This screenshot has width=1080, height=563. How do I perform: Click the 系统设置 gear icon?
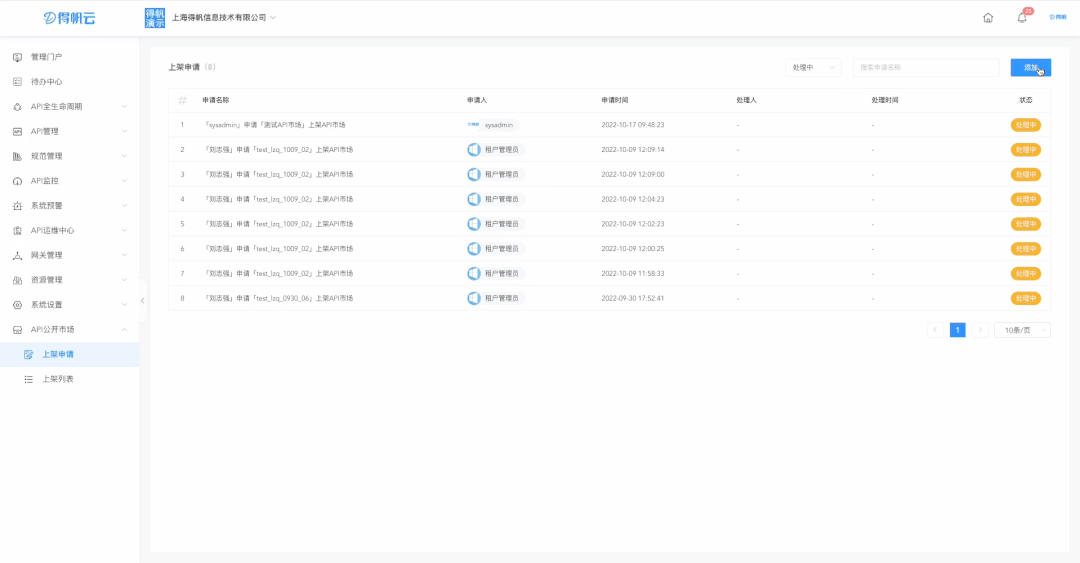point(17,305)
